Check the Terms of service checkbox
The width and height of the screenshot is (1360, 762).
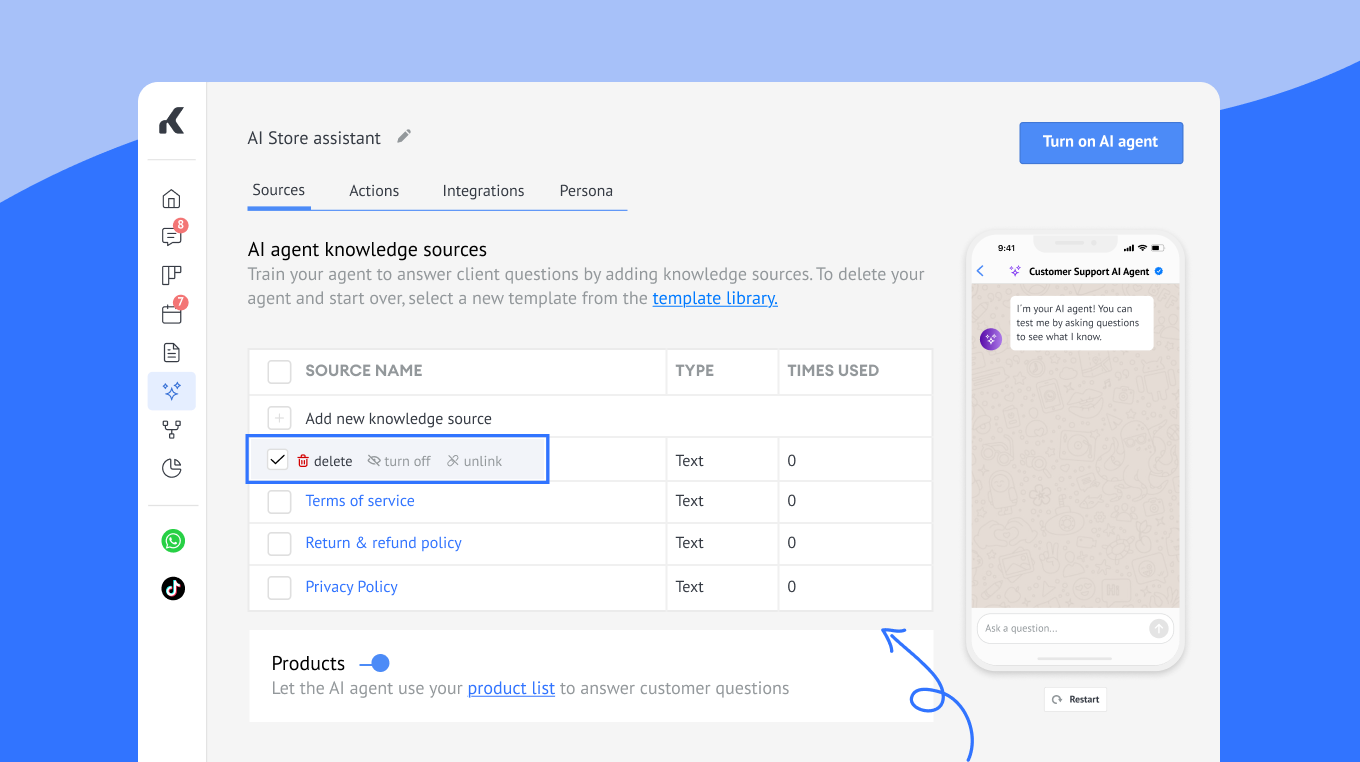(x=279, y=502)
